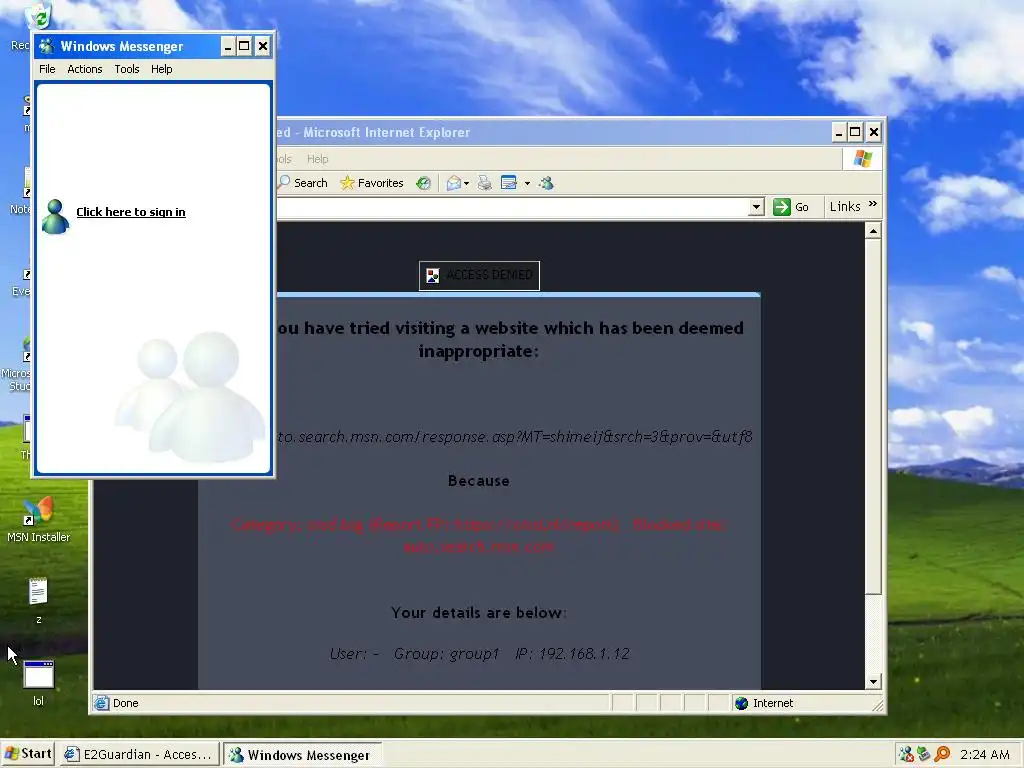Expand the Mail dropdown arrow in IE toolbar
This screenshot has width=1024, height=768.
click(x=466, y=184)
